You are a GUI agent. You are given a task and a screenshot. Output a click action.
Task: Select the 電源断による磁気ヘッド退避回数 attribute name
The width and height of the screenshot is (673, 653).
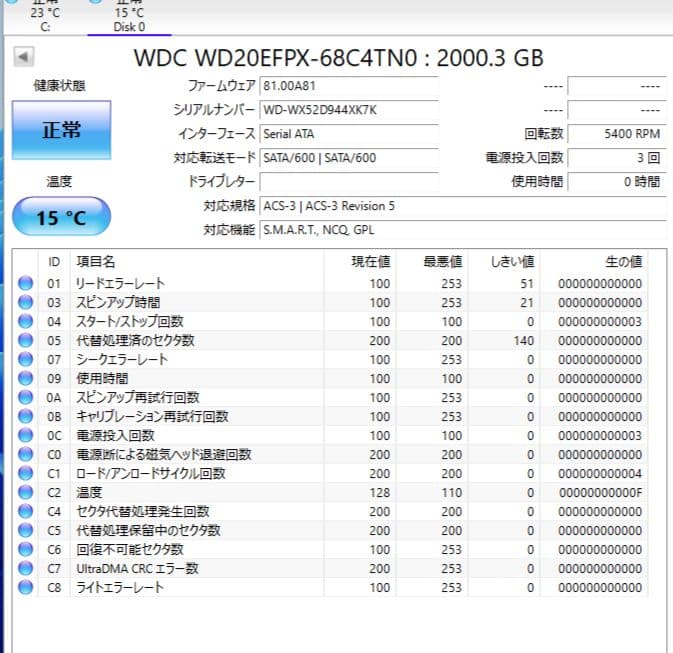pyautogui.click(x=164, y=454)
